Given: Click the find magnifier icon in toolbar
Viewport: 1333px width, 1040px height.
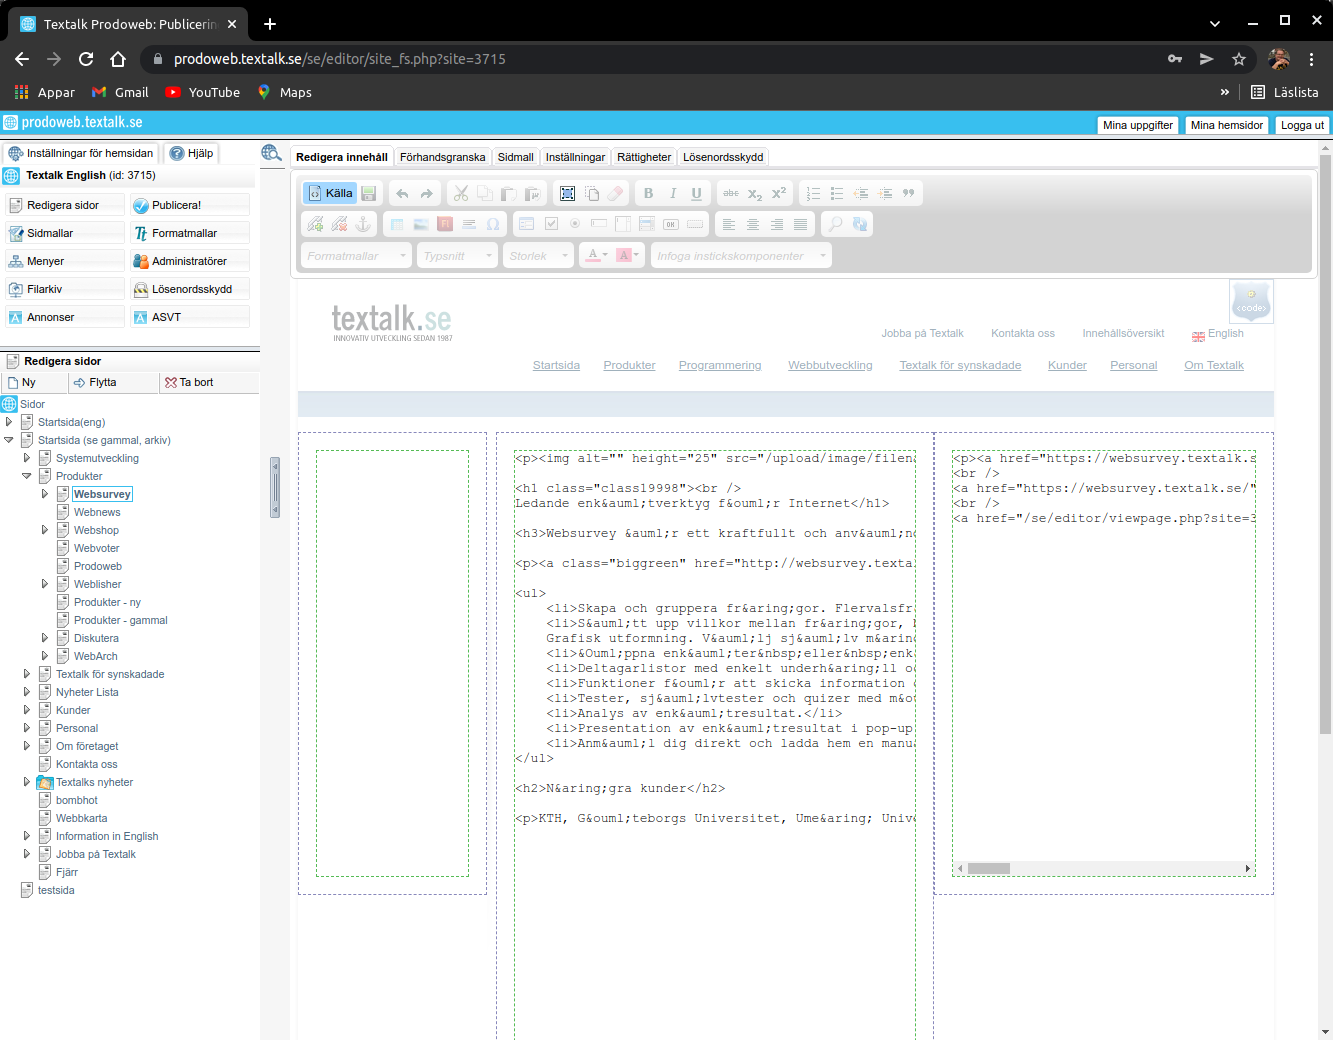Looking at the screenshot, I should coord(835,224).
